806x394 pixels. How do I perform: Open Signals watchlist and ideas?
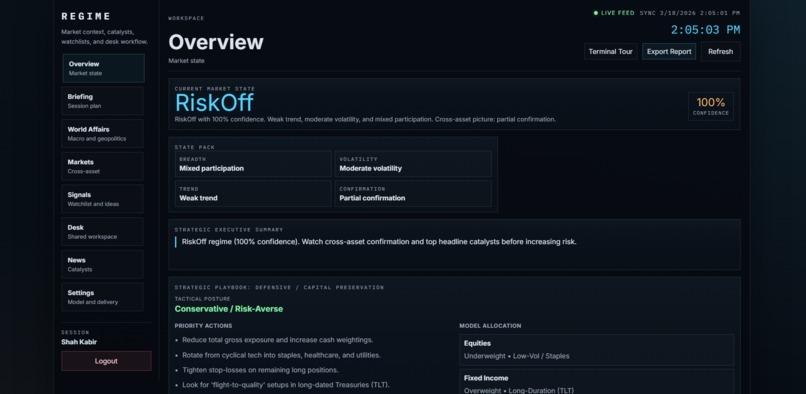(102, 199)
